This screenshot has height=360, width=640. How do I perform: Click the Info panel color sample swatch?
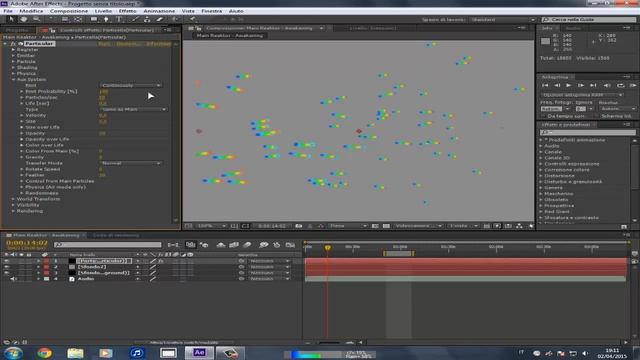[545, 41]
